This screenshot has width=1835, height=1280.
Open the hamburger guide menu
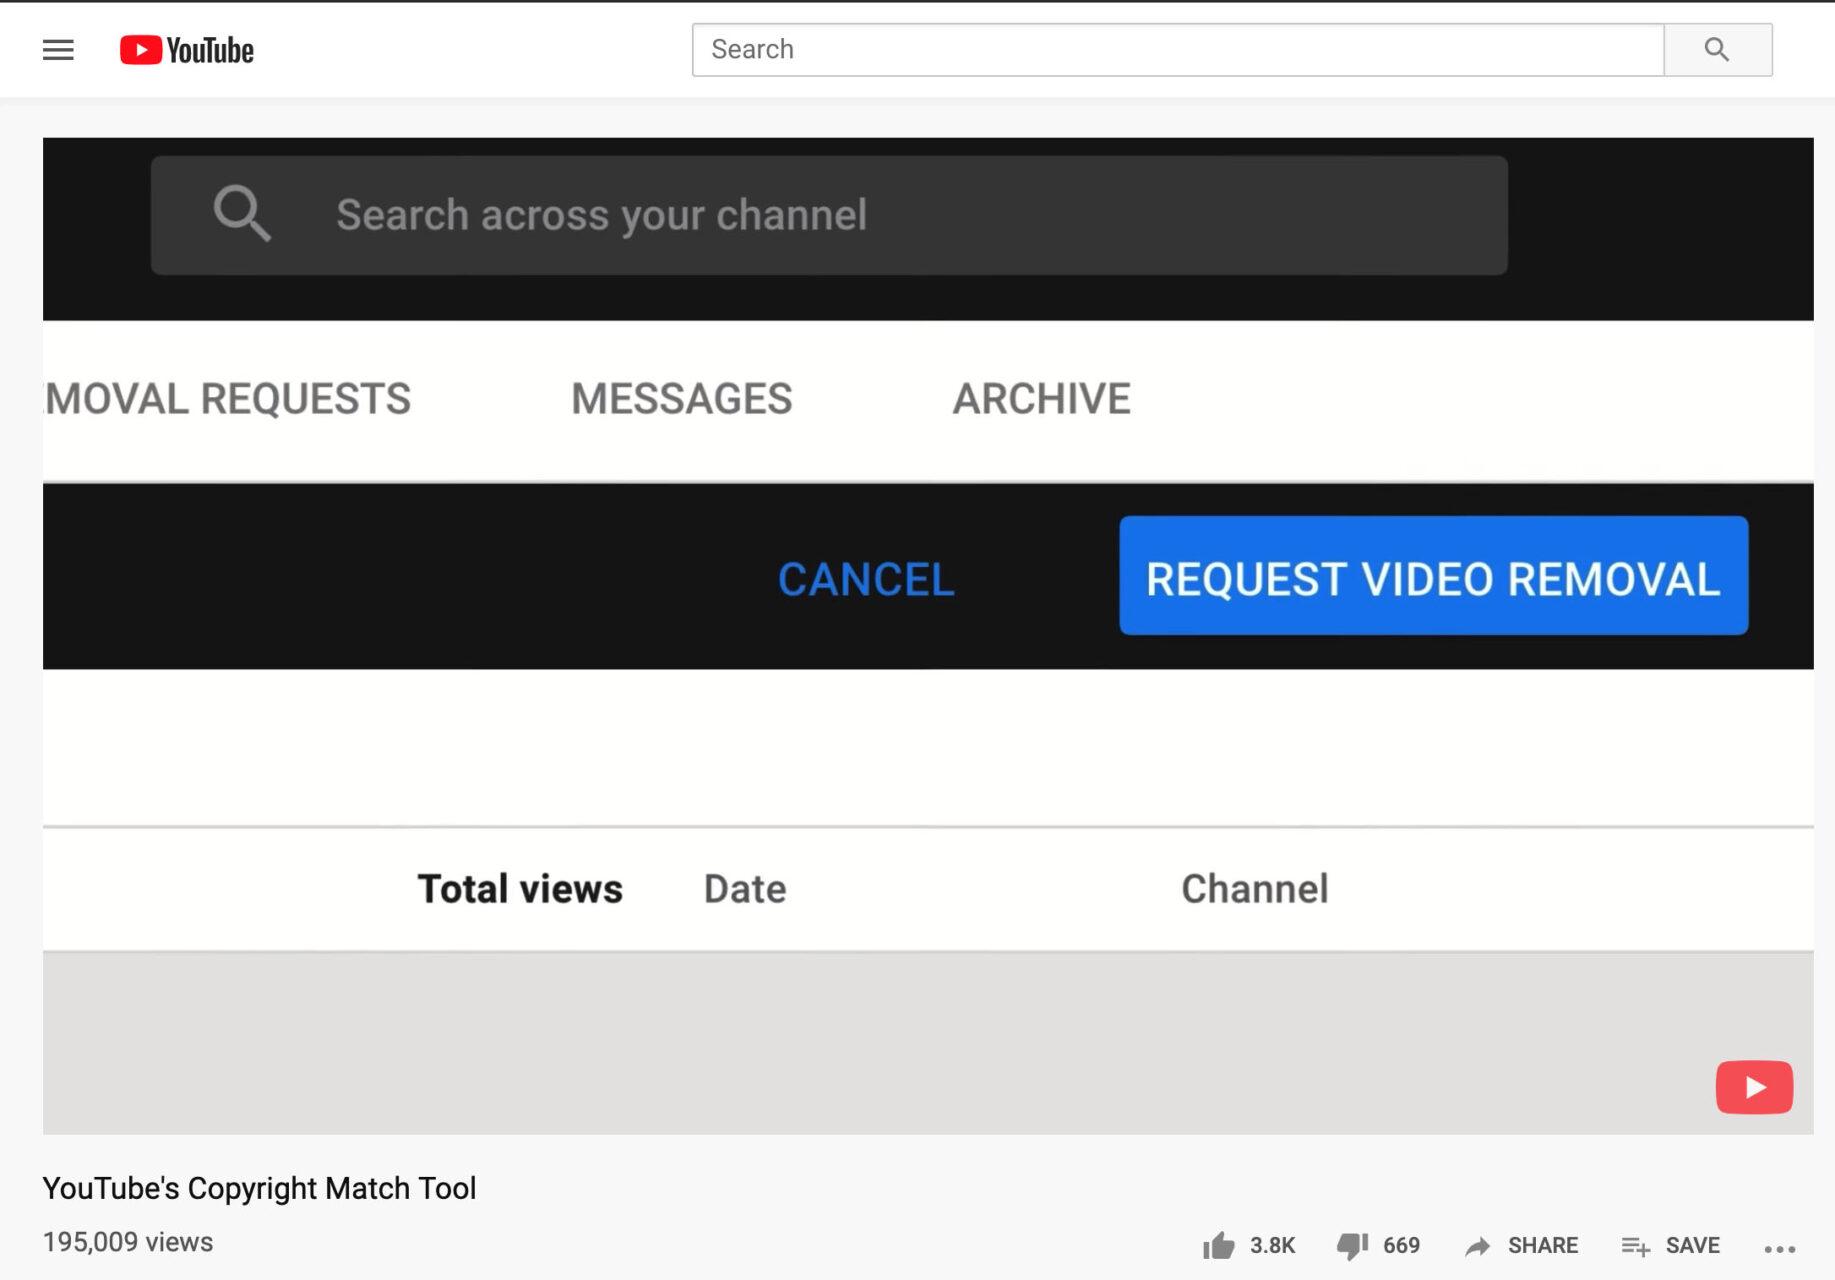58,50
